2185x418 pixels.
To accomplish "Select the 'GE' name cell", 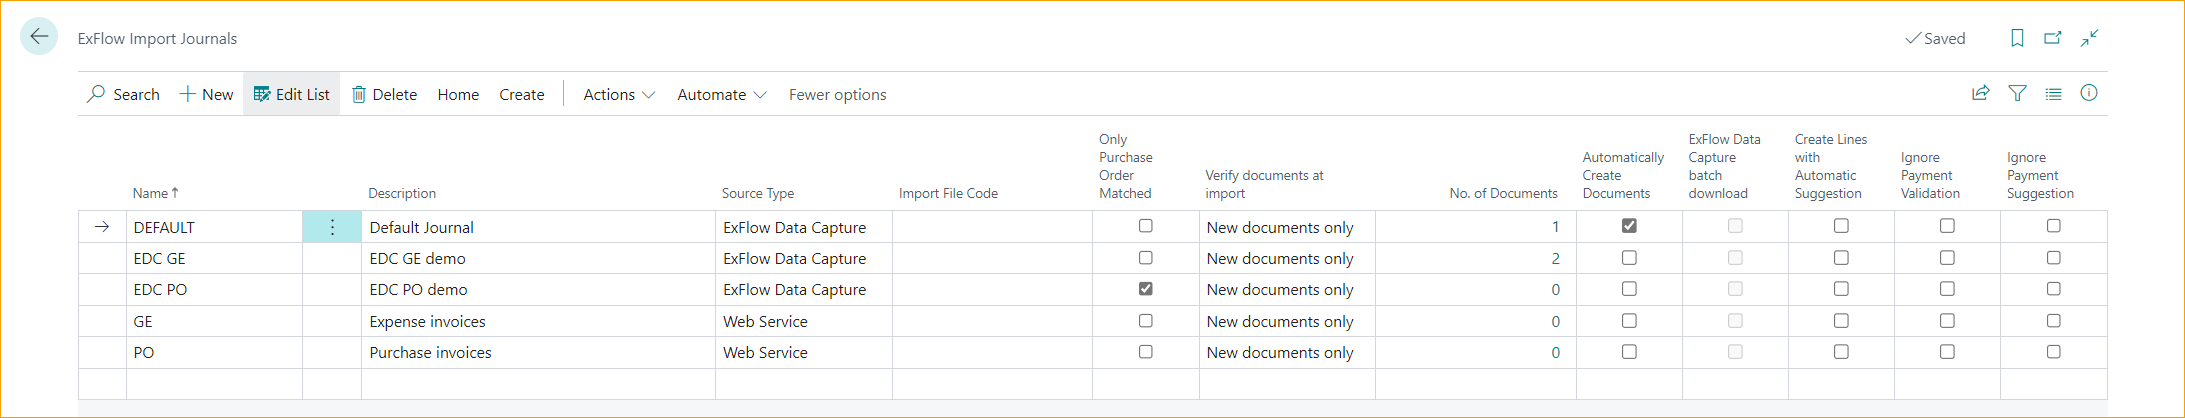I will click(x=214, y=321).
